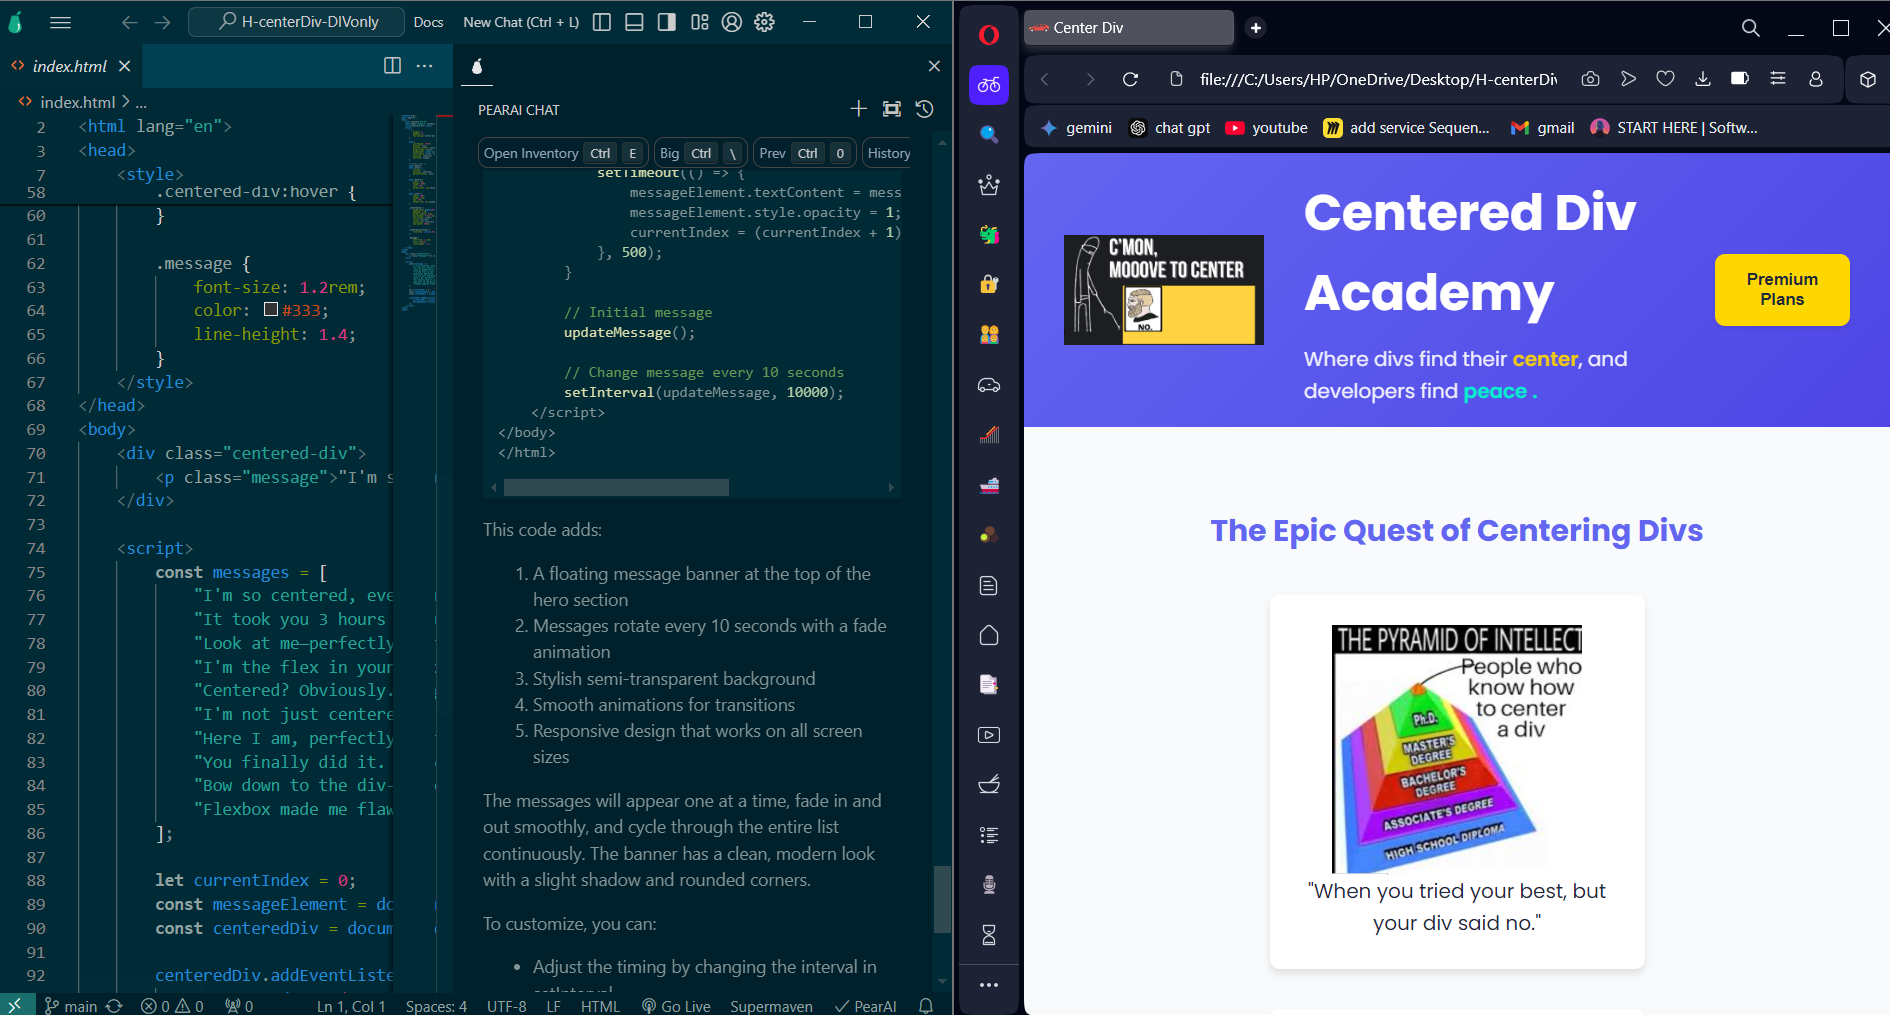The height and width of the screenshot is (1015, 1890).
Task: Open the Opera downloads icon
Action: click(x=1703, y=79)
